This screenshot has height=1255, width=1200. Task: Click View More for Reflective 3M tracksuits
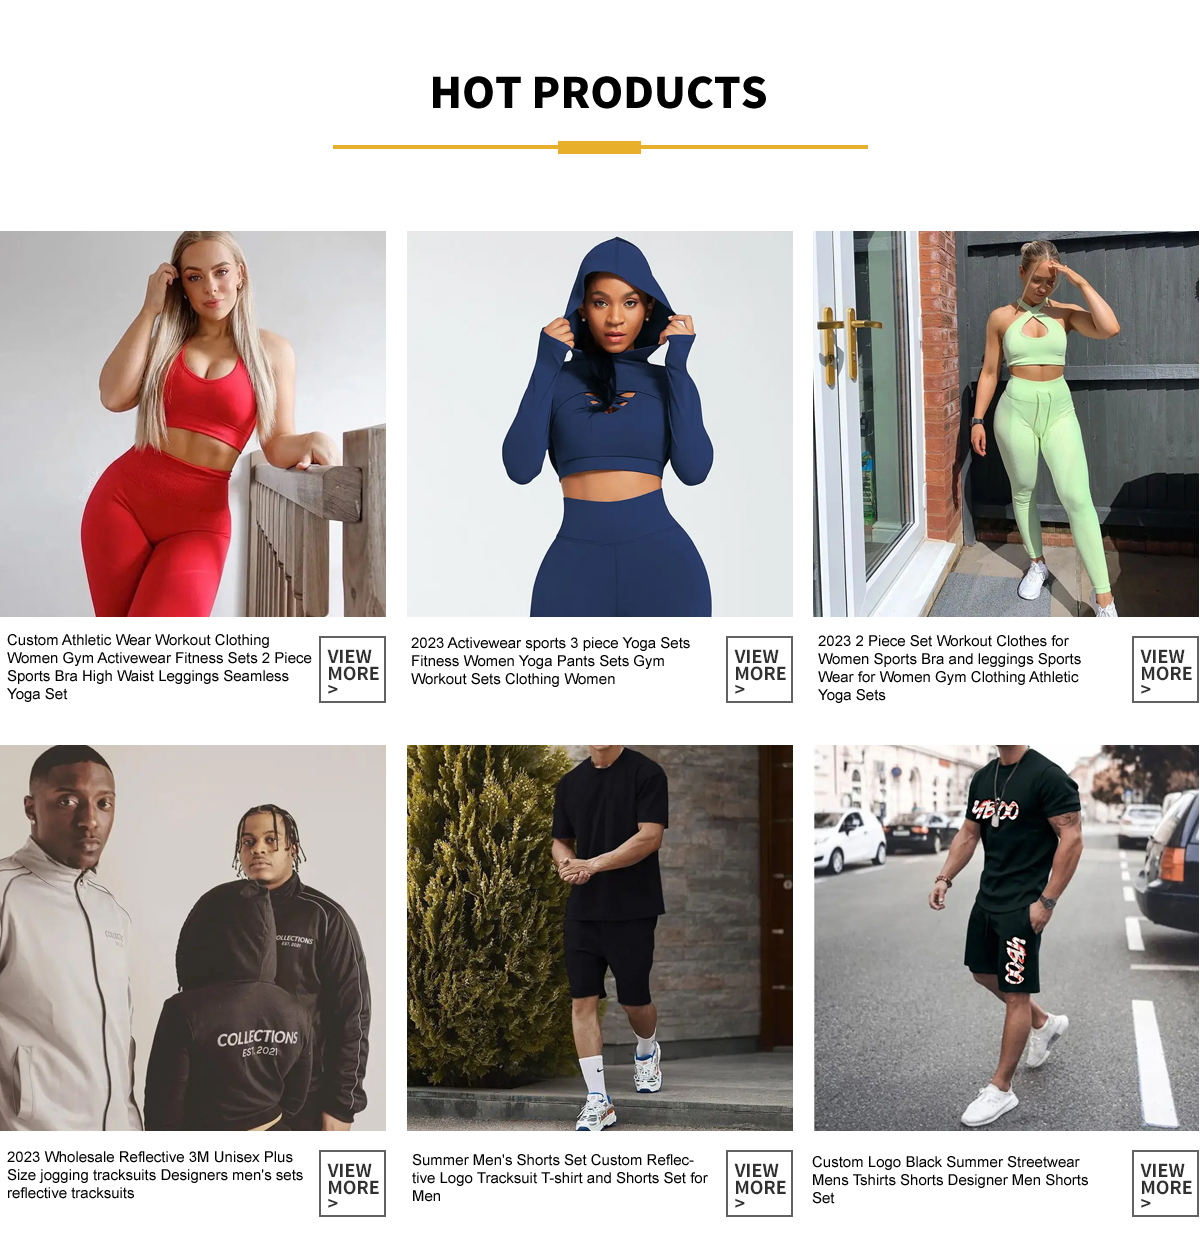[x=352, y=1183]
